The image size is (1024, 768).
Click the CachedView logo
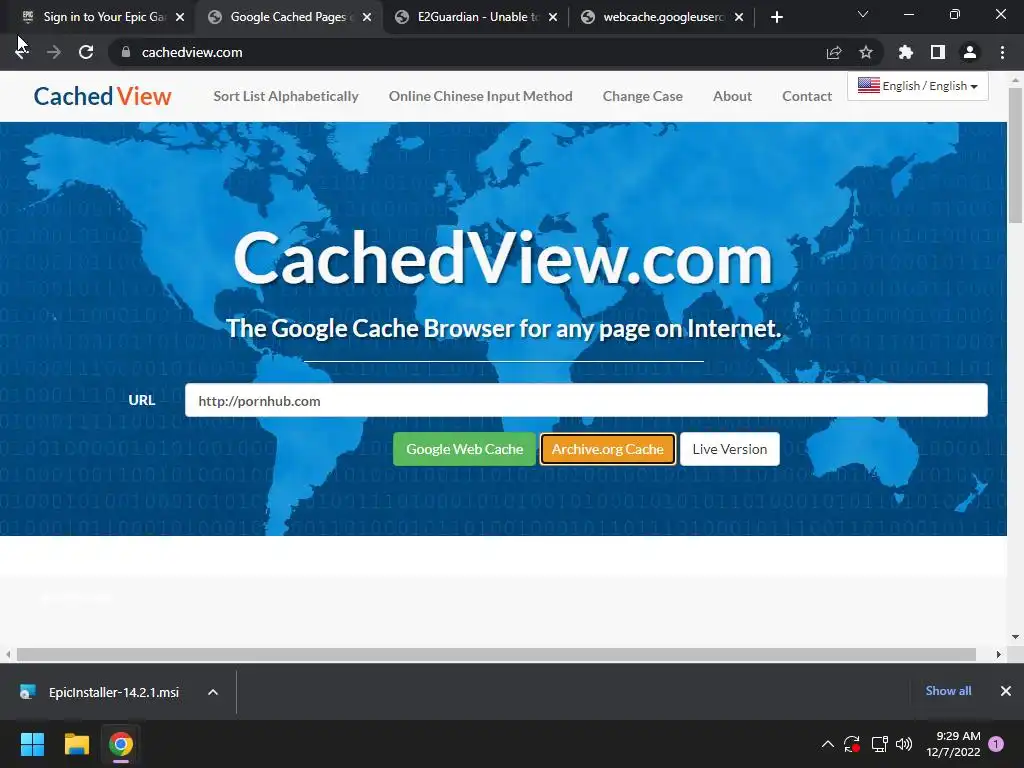pyautogui.click(x=103, y=96)
